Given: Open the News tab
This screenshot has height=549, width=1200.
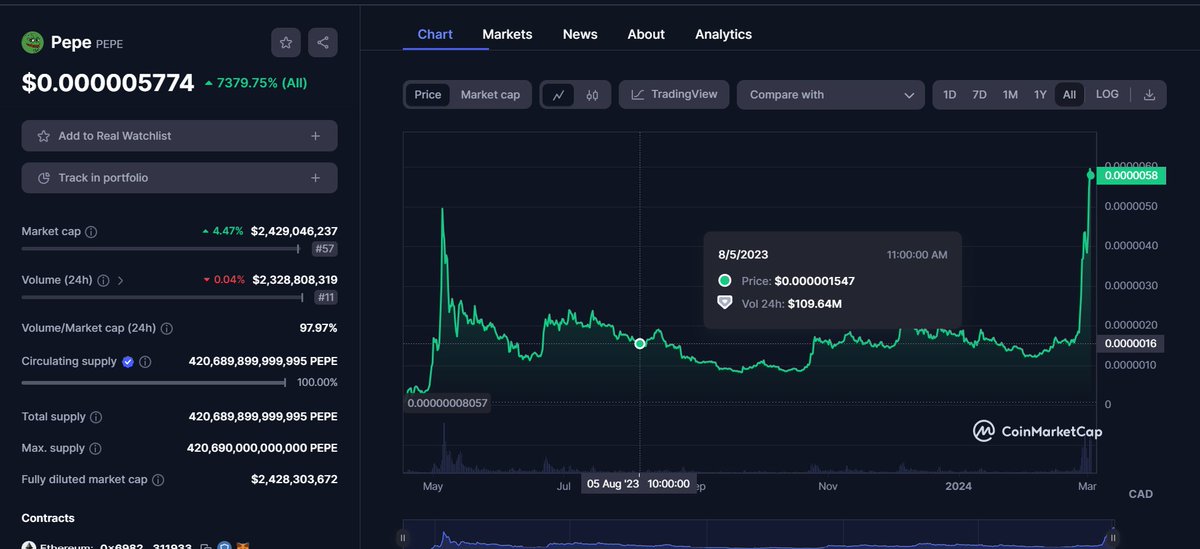Looking at the screenshot, I should [580, 34].
